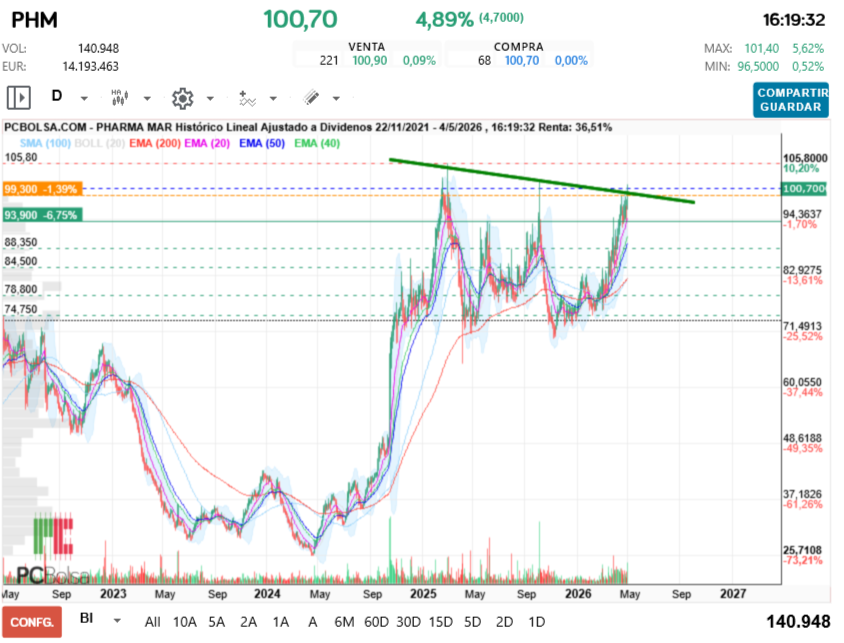This screenshot has width=844, height=643.
Task: Click the 2024 date axis label
Action: click(x=267, y=593)
